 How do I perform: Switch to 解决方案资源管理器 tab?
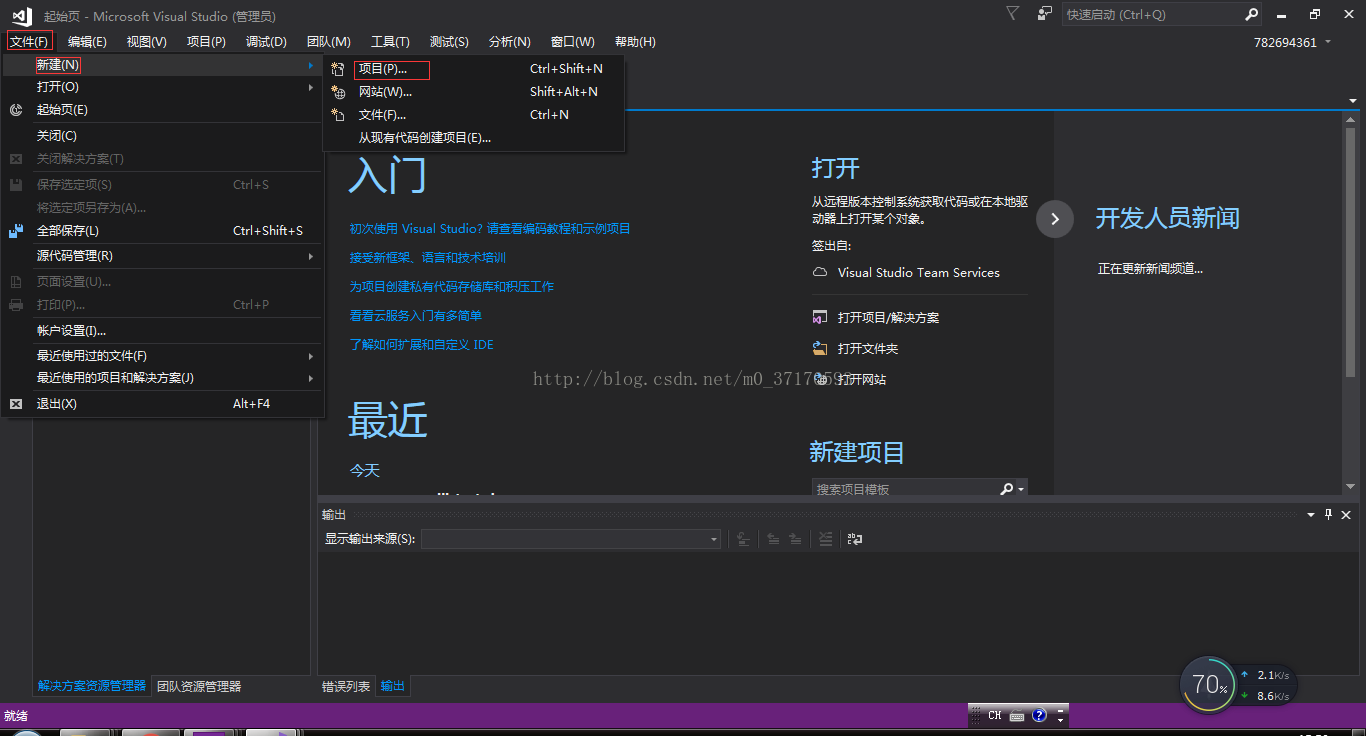92,686
